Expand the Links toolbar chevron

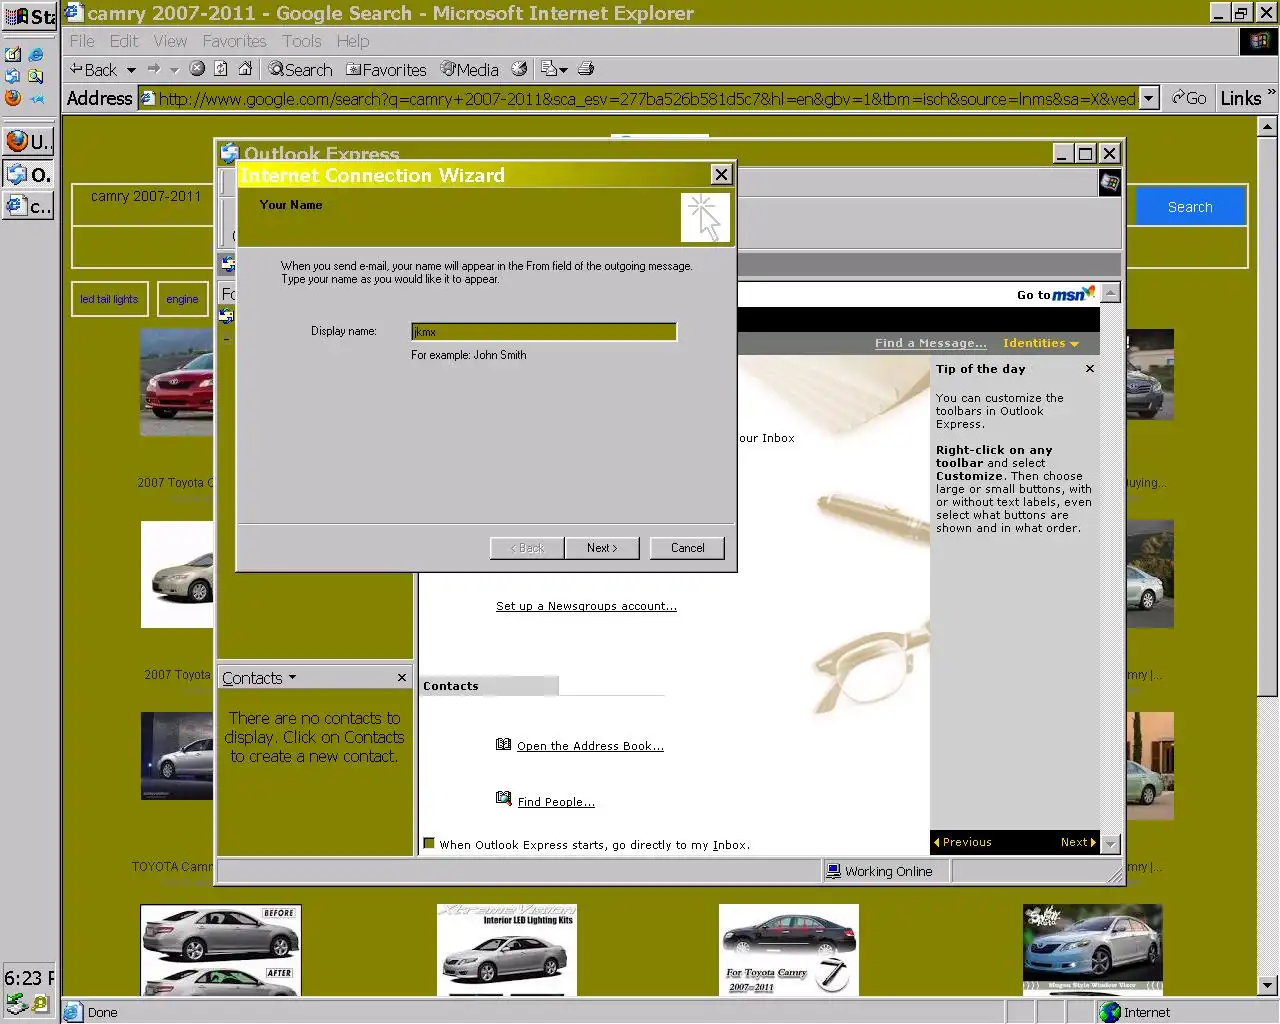point(1271,93)
